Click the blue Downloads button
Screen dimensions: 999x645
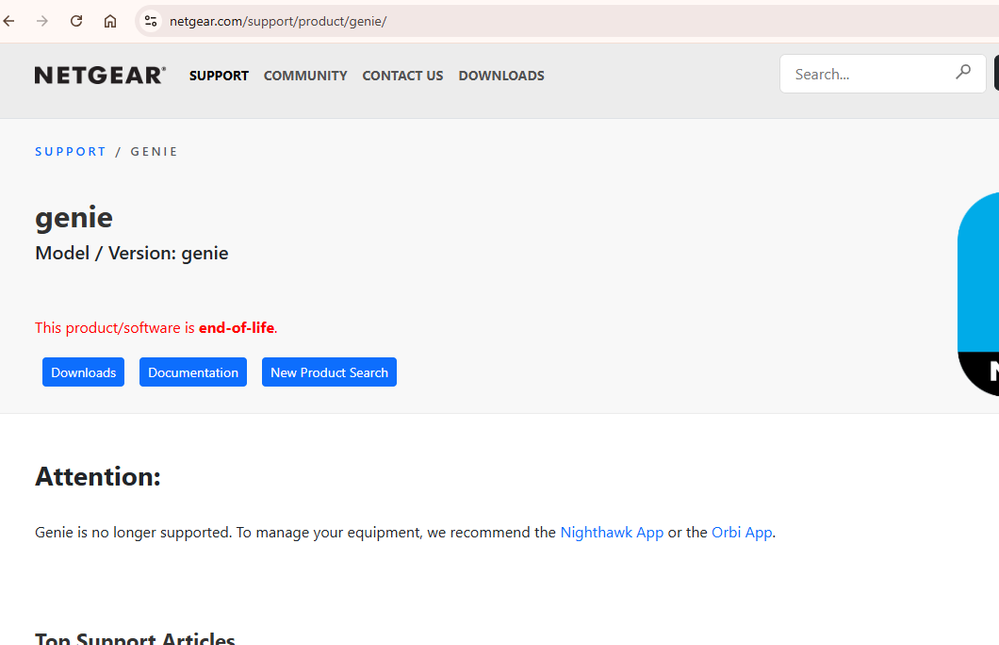[83, 372]
